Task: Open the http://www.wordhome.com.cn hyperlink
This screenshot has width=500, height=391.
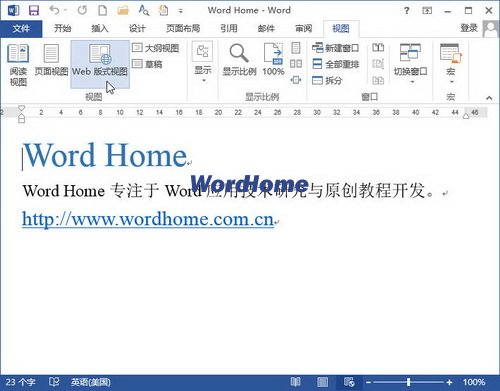Action: tap(148, 219)
